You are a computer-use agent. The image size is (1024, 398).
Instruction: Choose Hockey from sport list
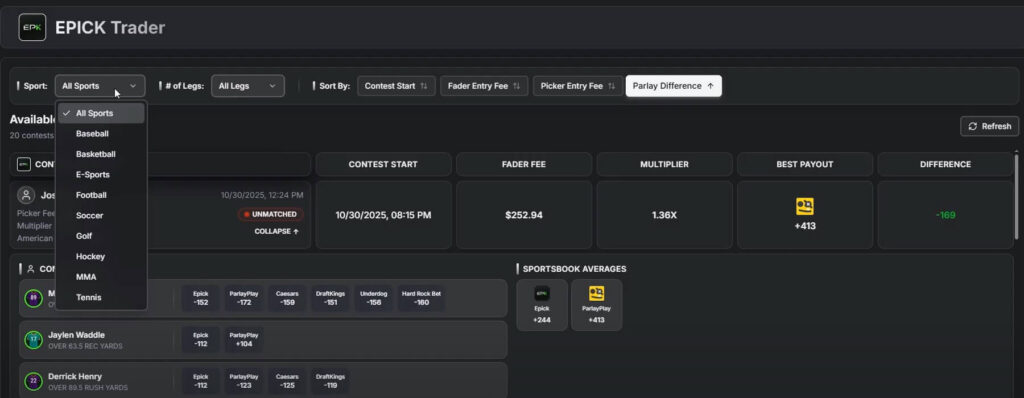[101, 256]
